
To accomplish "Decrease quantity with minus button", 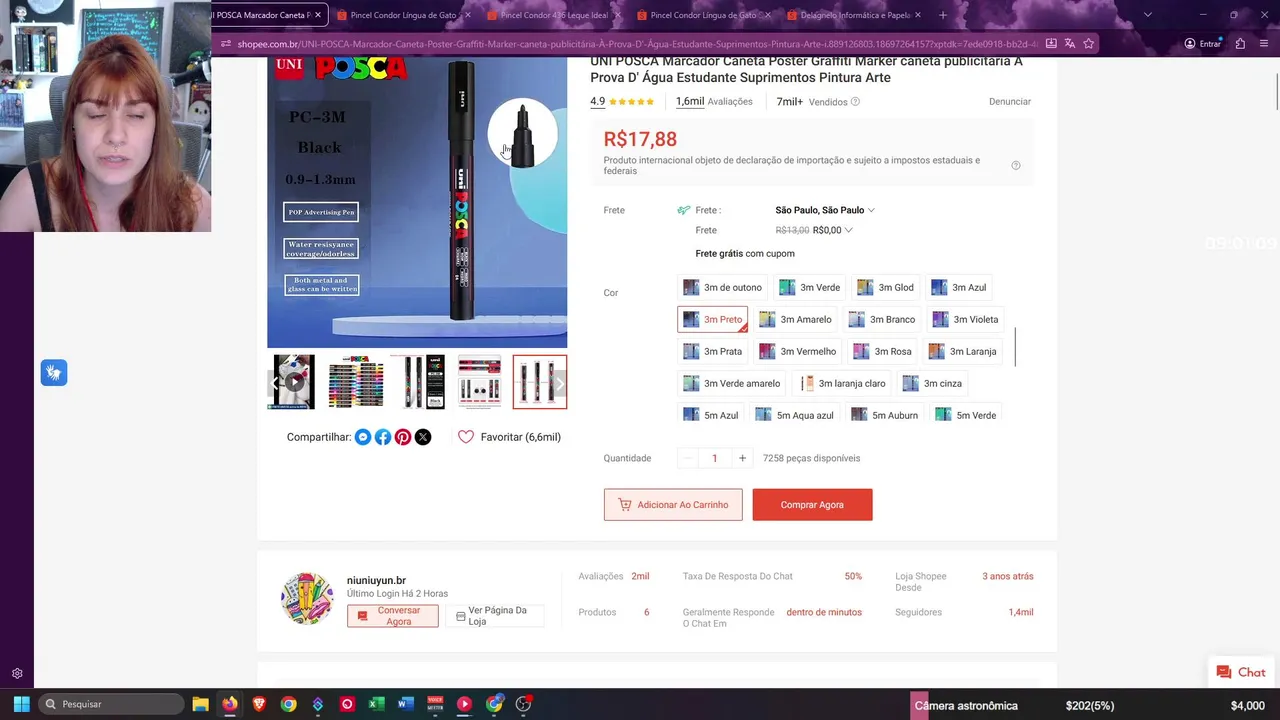I will [x=686, y=459].
